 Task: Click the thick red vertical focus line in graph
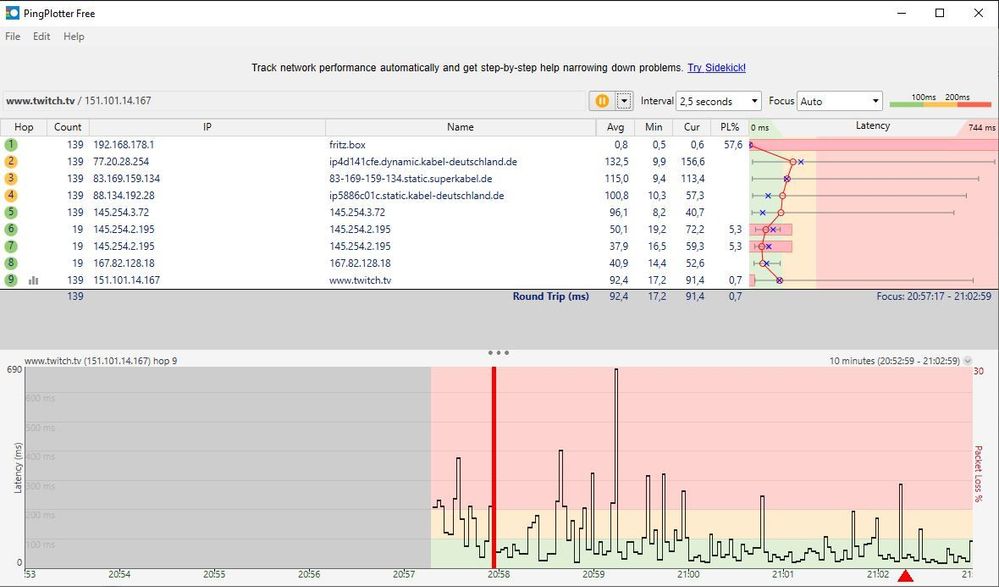[x=494, y=467]
